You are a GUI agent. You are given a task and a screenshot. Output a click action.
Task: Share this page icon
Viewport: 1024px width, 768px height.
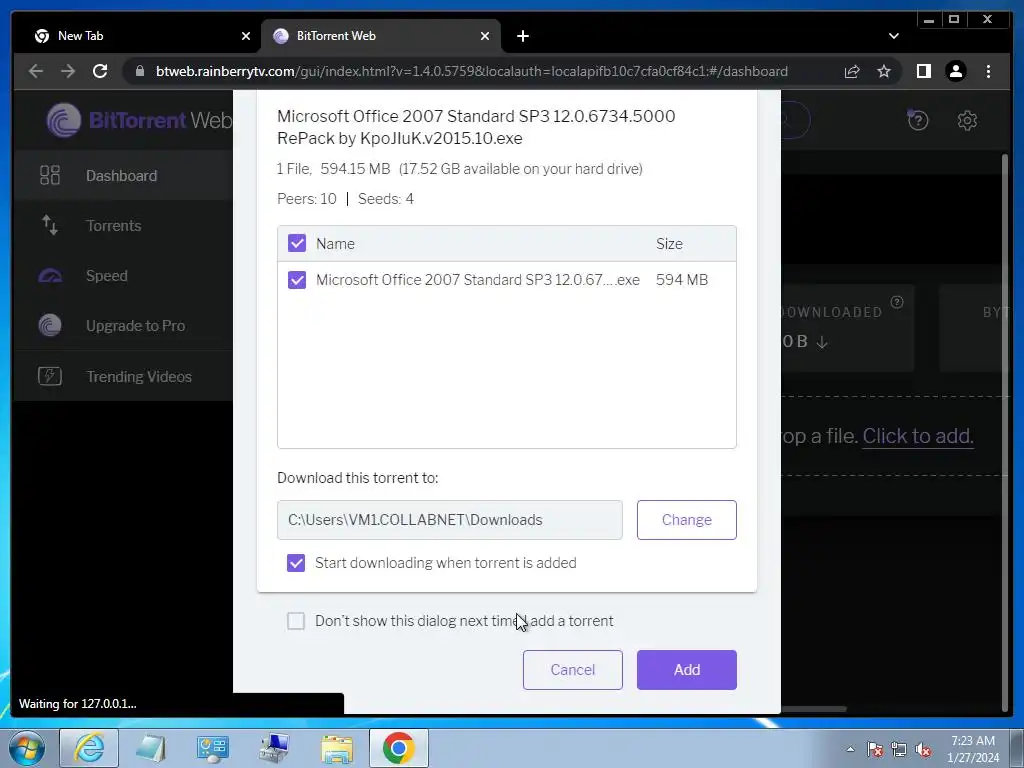coord(852,71)
